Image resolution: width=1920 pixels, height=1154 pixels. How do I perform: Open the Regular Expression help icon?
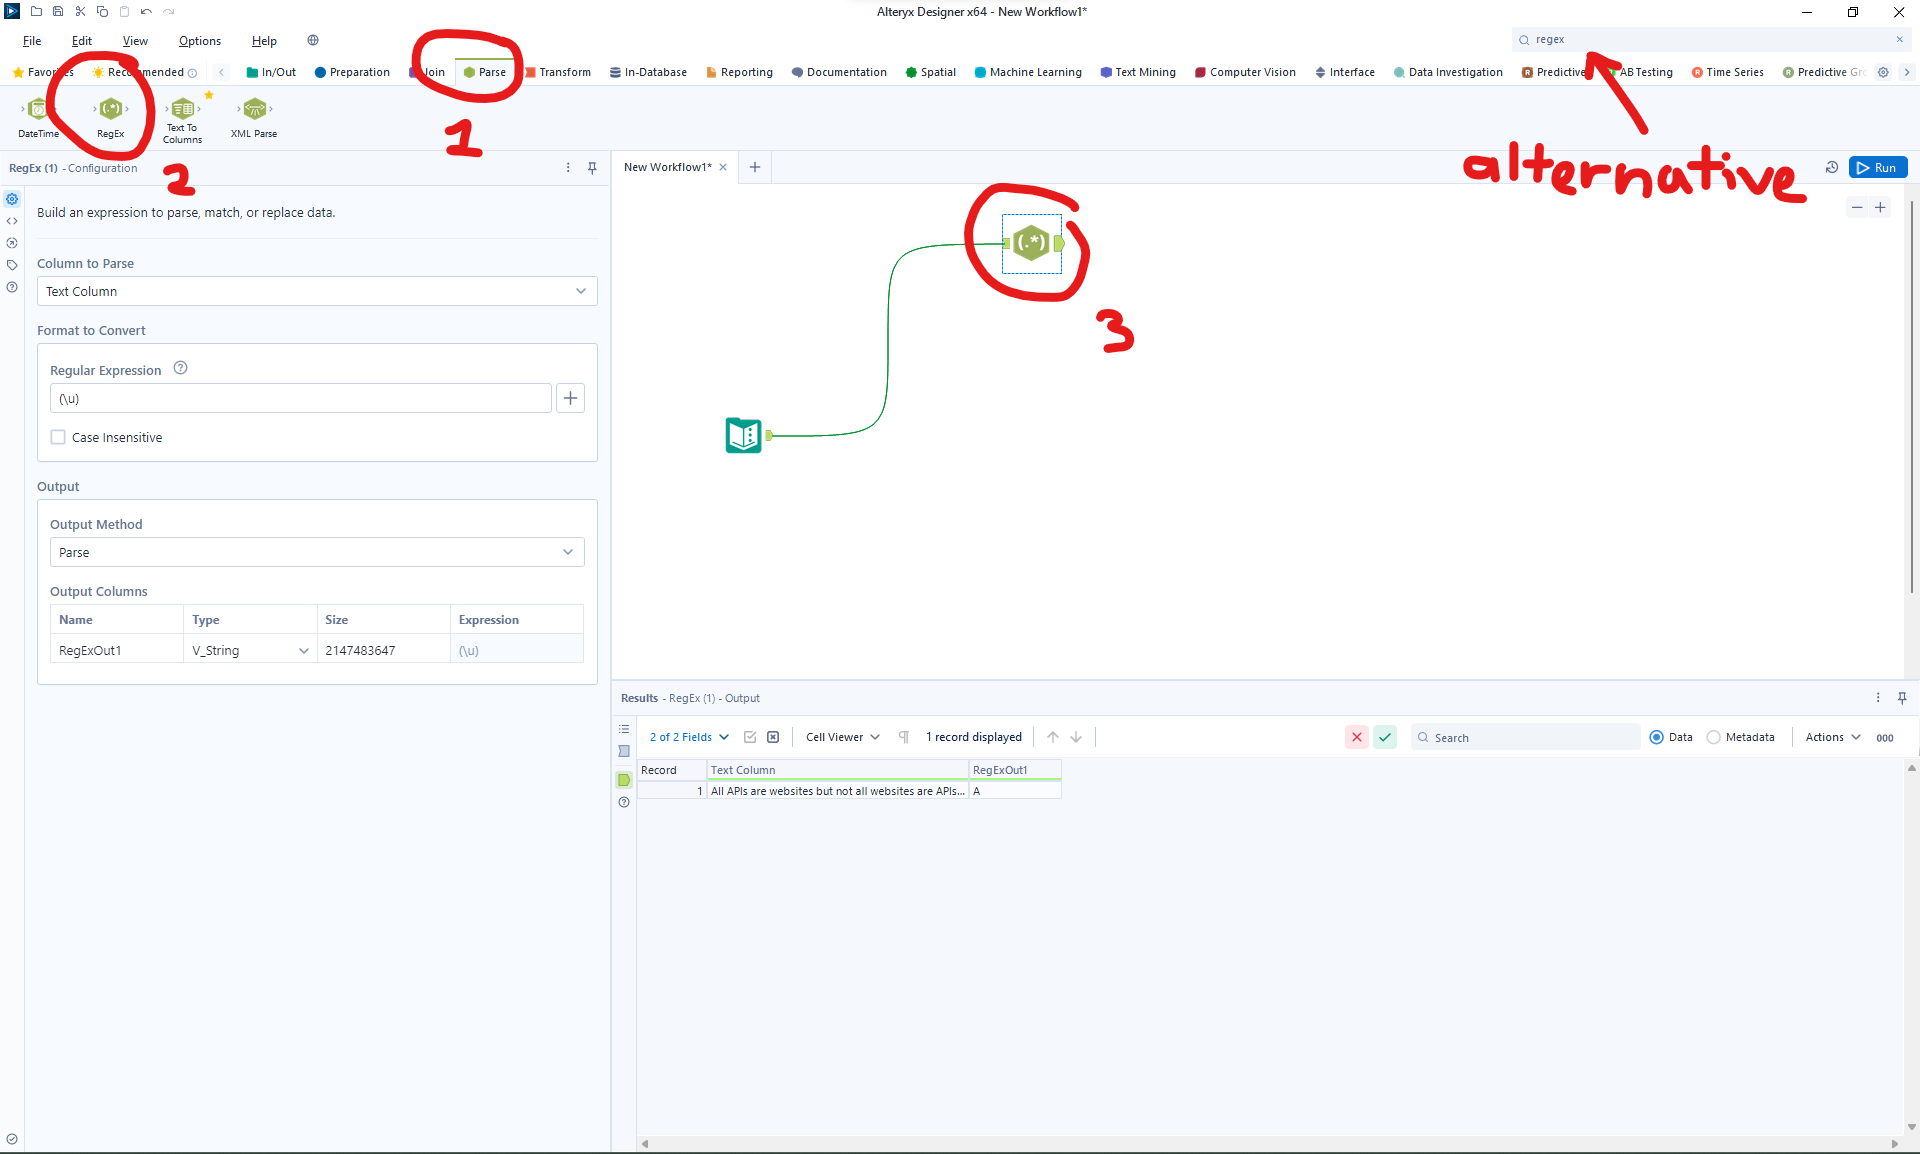(x=180, y=368)
